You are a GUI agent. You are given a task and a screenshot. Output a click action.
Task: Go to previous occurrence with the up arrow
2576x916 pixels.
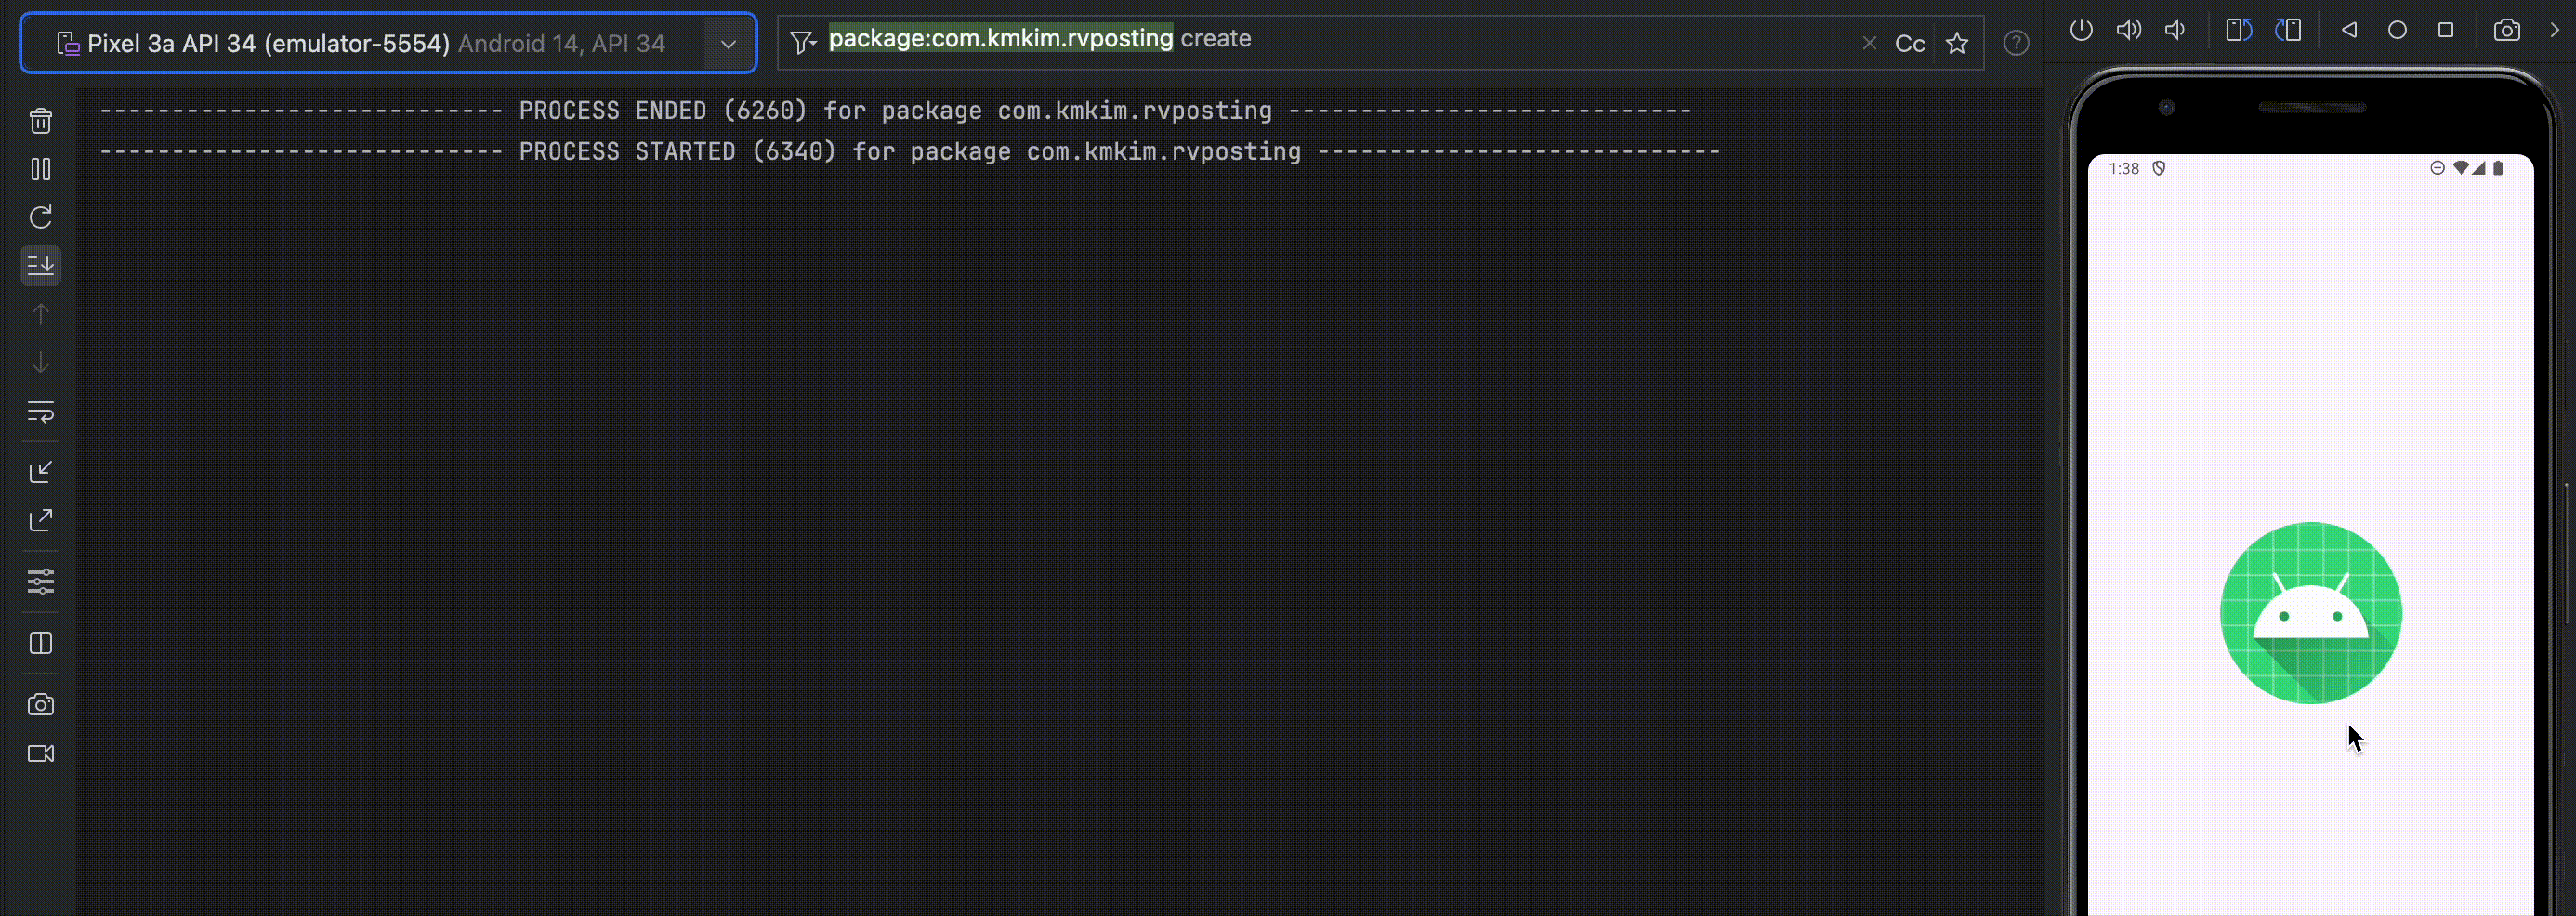coord(41,314)
